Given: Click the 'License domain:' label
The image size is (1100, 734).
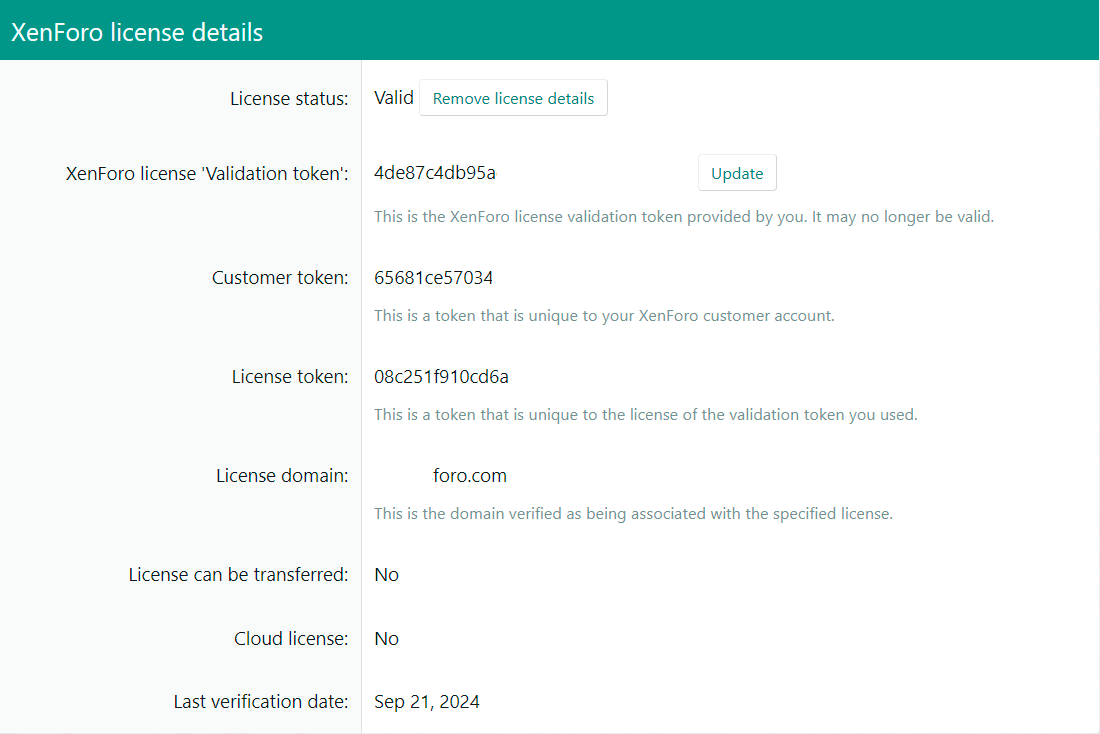Looking at the screenshot, I should [282, 476].
